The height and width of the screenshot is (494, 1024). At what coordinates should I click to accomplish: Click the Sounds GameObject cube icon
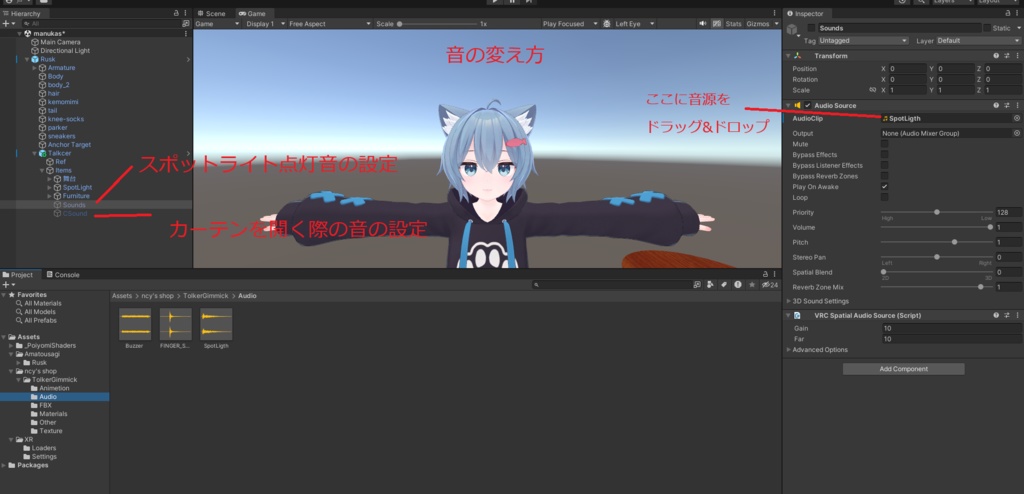pyautogui.click(x=792, y=29)
